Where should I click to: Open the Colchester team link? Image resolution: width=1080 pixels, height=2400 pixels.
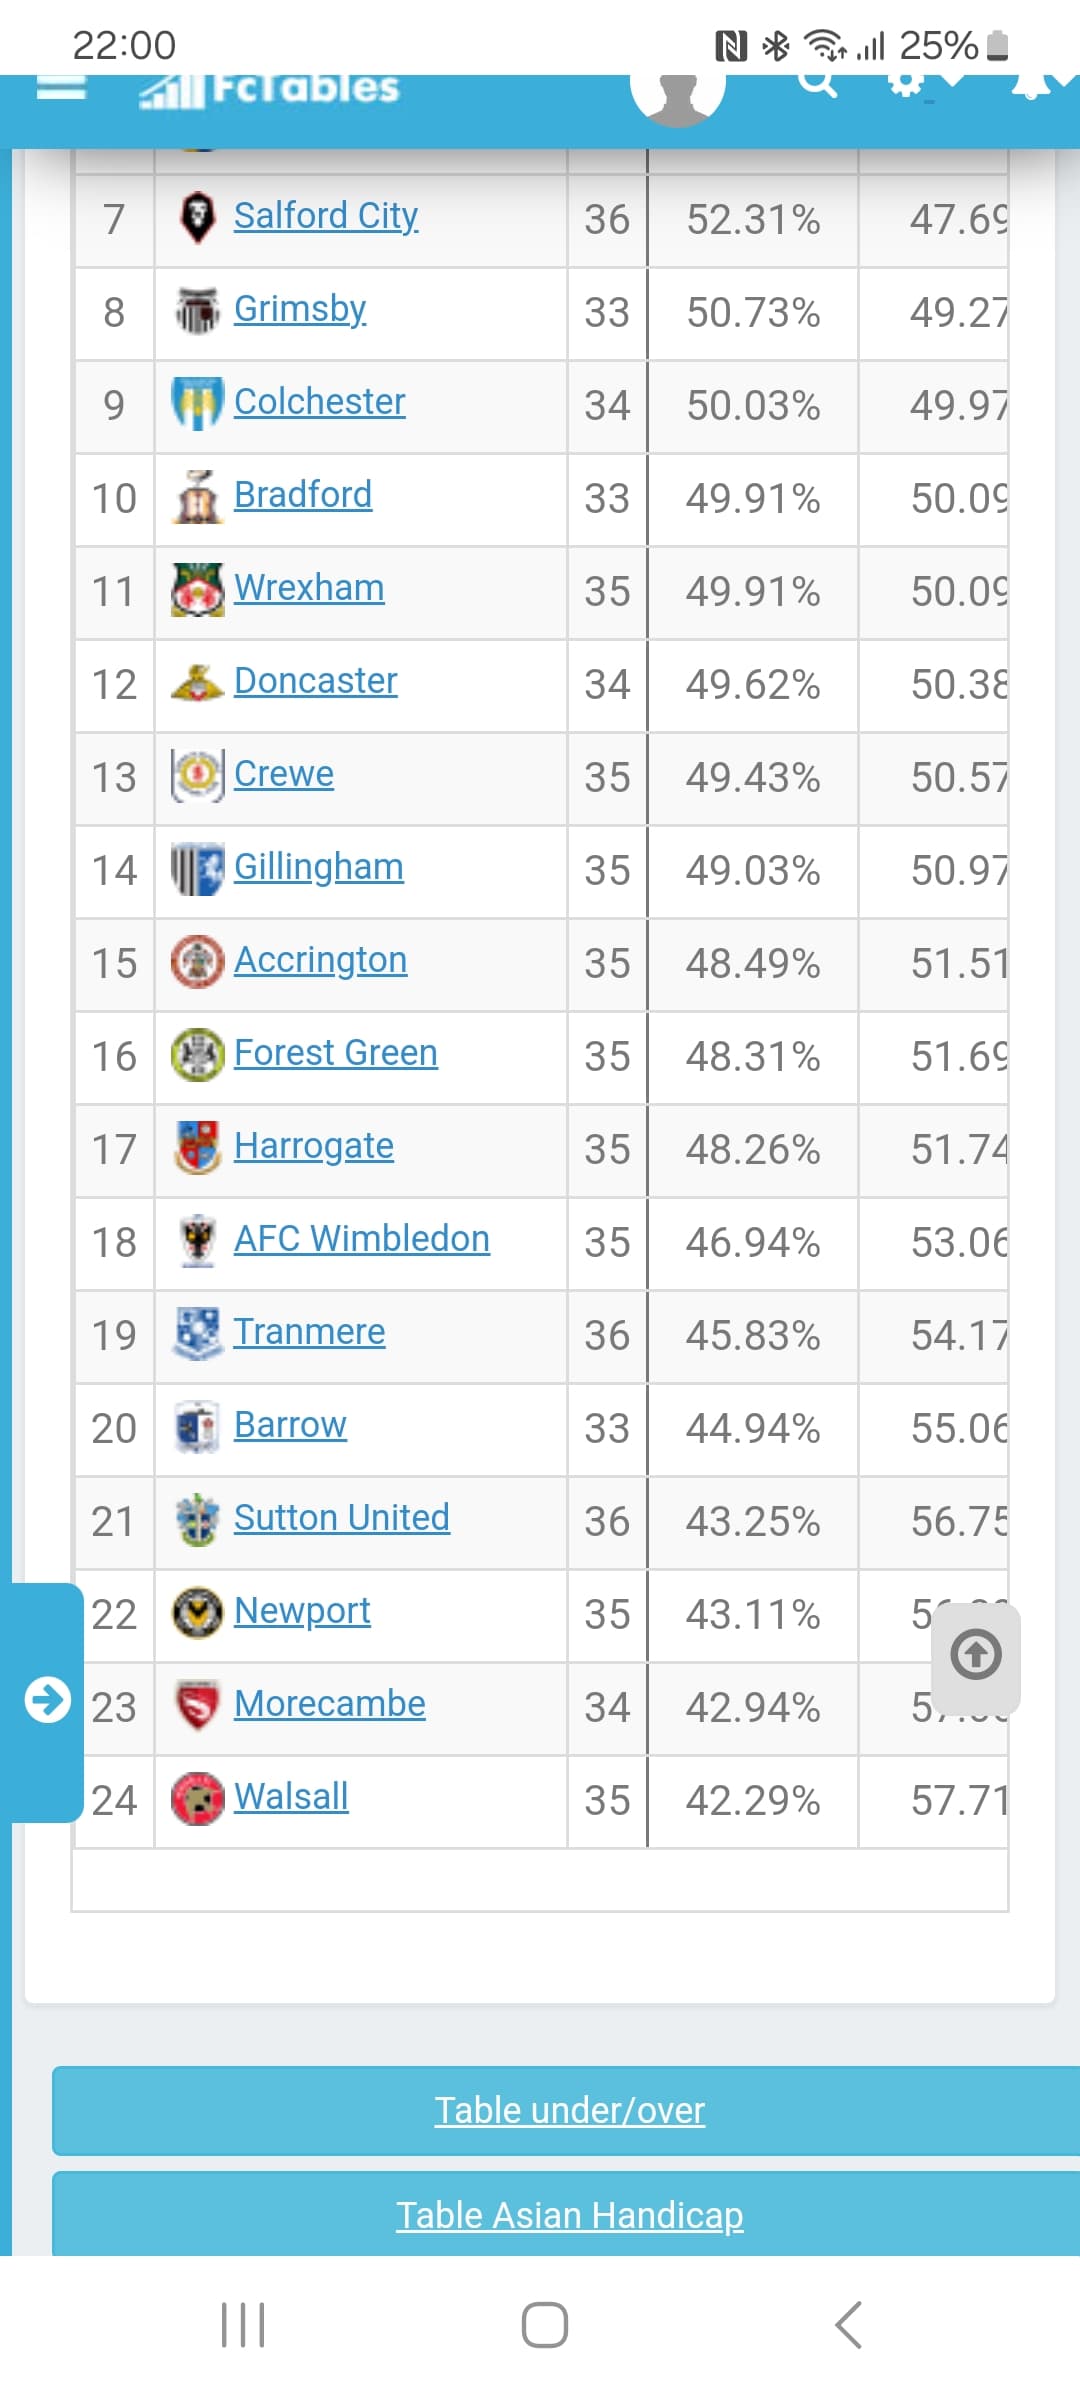320,402
